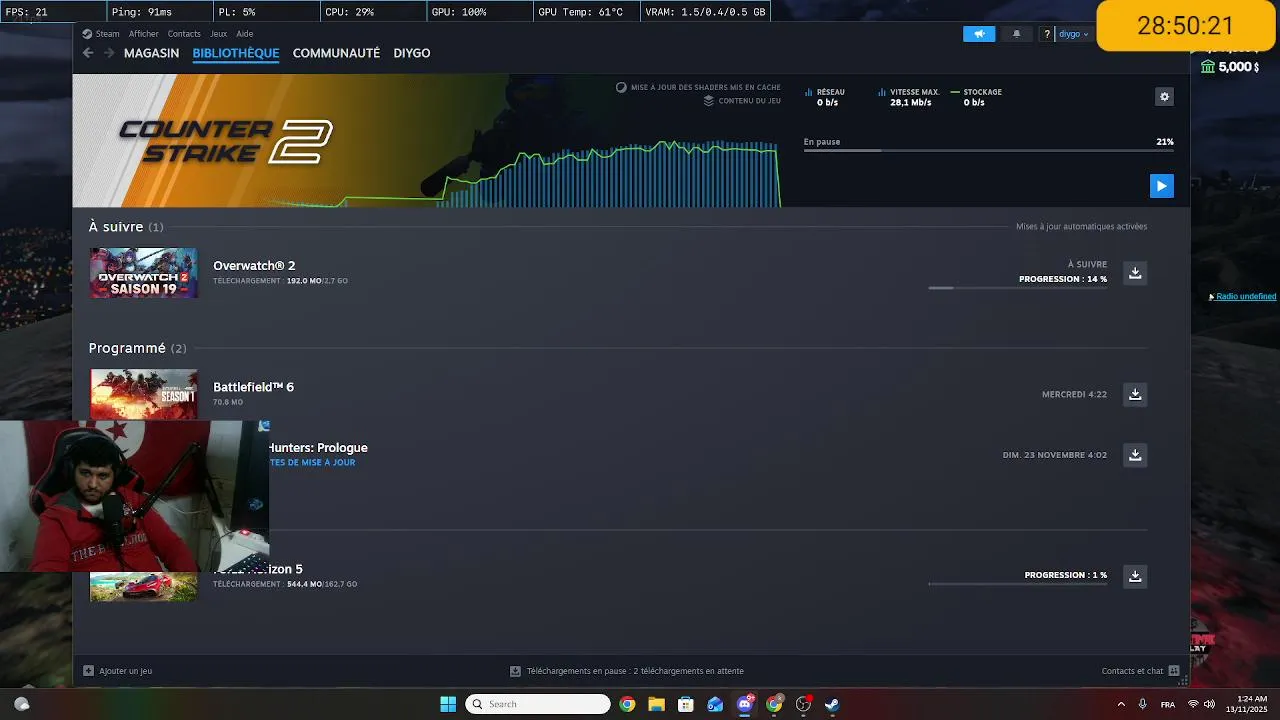Click Overwatch 2 download arrow icon
The height and width of the screenshot is (720, 1280).
(1135, 272)
